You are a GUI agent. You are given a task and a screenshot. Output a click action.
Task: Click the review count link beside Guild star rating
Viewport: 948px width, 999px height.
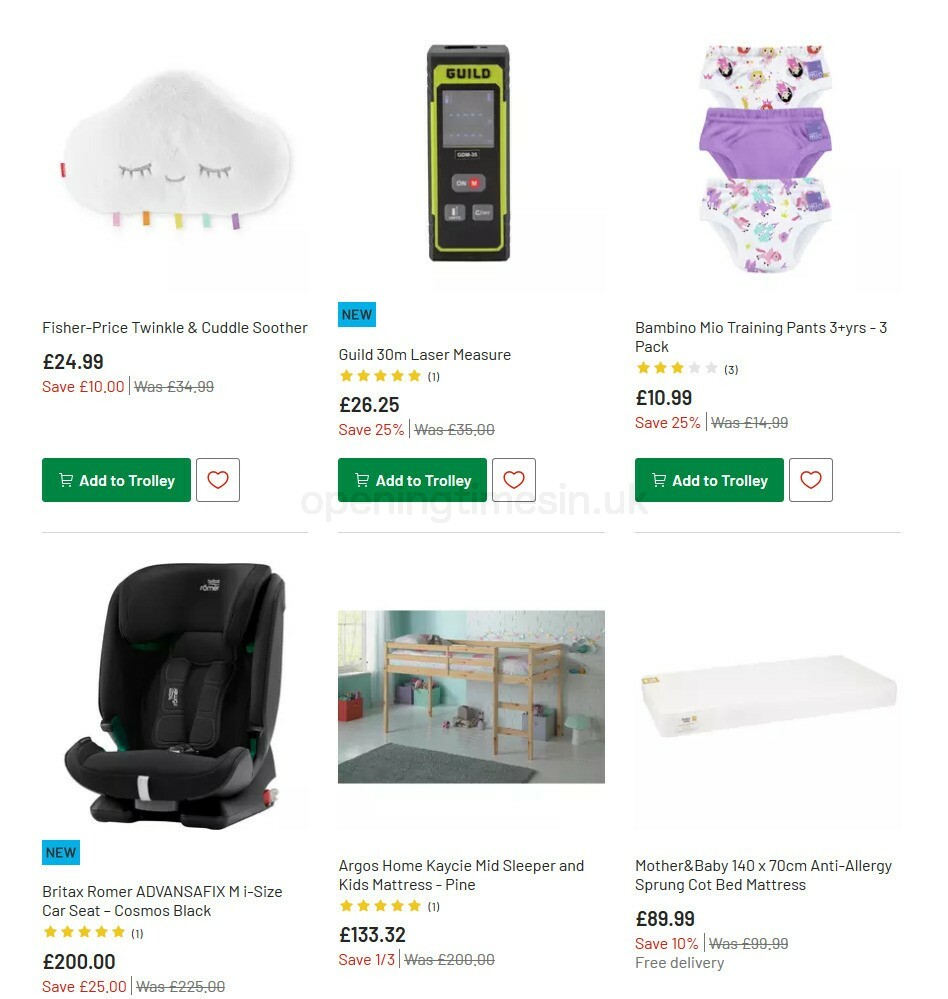coord(431,376)
